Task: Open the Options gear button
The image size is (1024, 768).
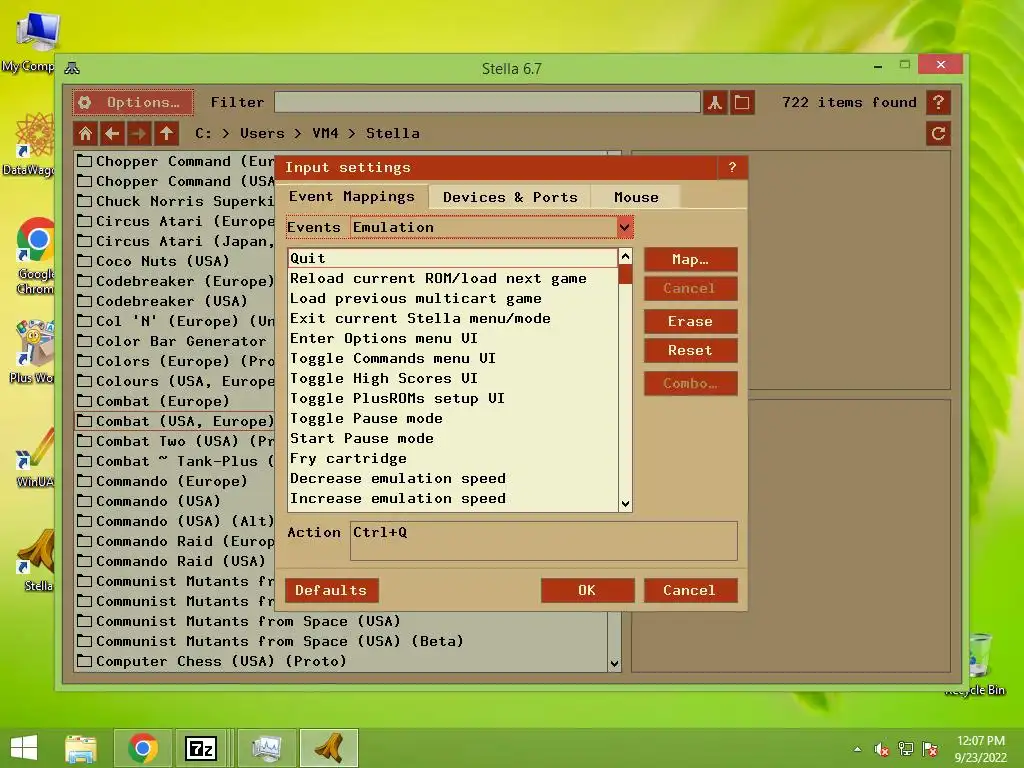Action: (x=133, y=103)
